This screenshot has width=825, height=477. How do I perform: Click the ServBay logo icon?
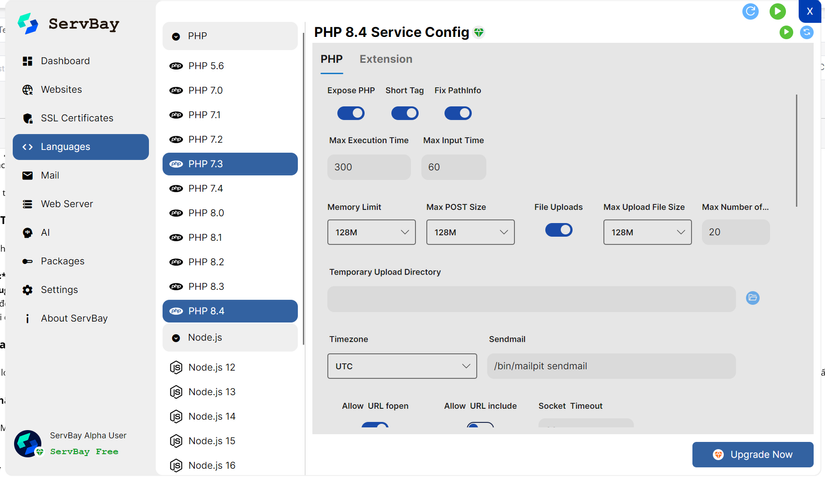click(x=28, y=24)
